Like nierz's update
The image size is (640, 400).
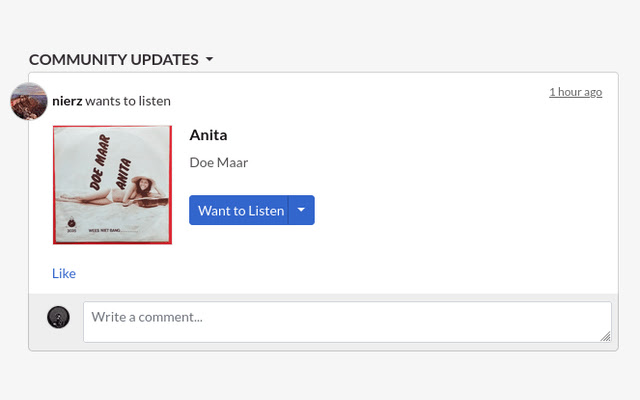(x=64, y=273)
